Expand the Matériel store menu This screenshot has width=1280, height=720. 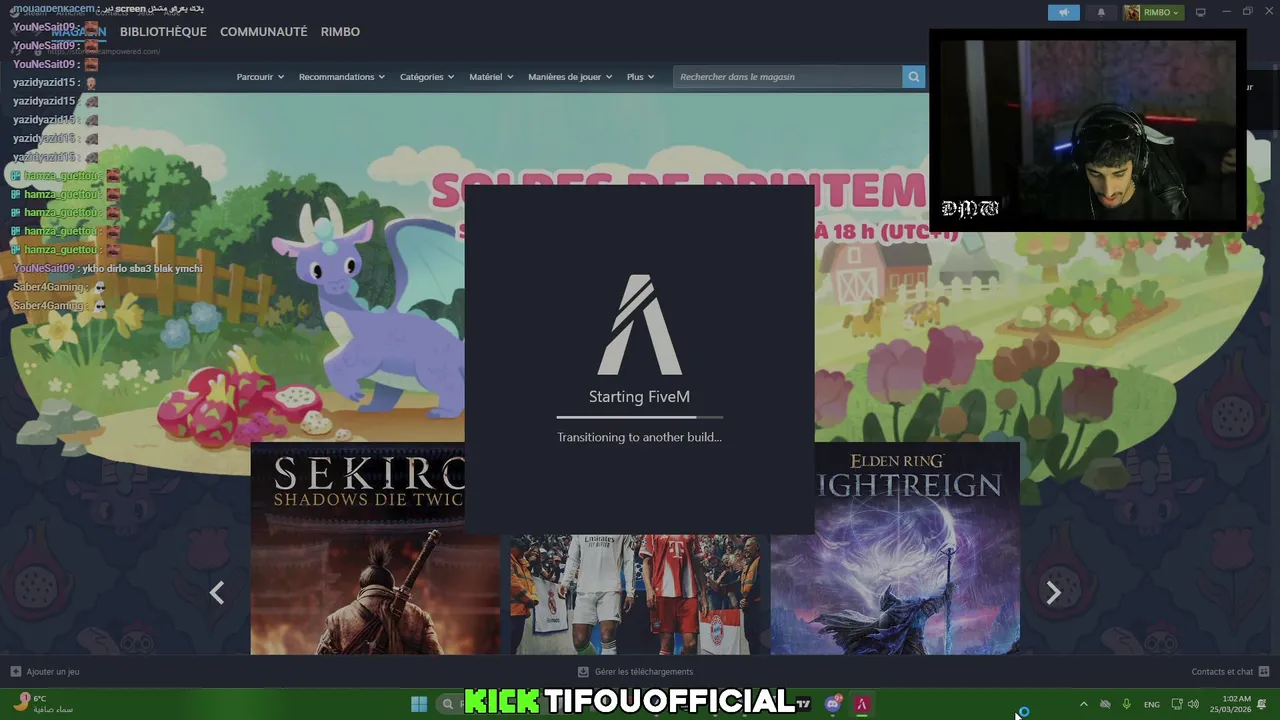pos(491,77)
